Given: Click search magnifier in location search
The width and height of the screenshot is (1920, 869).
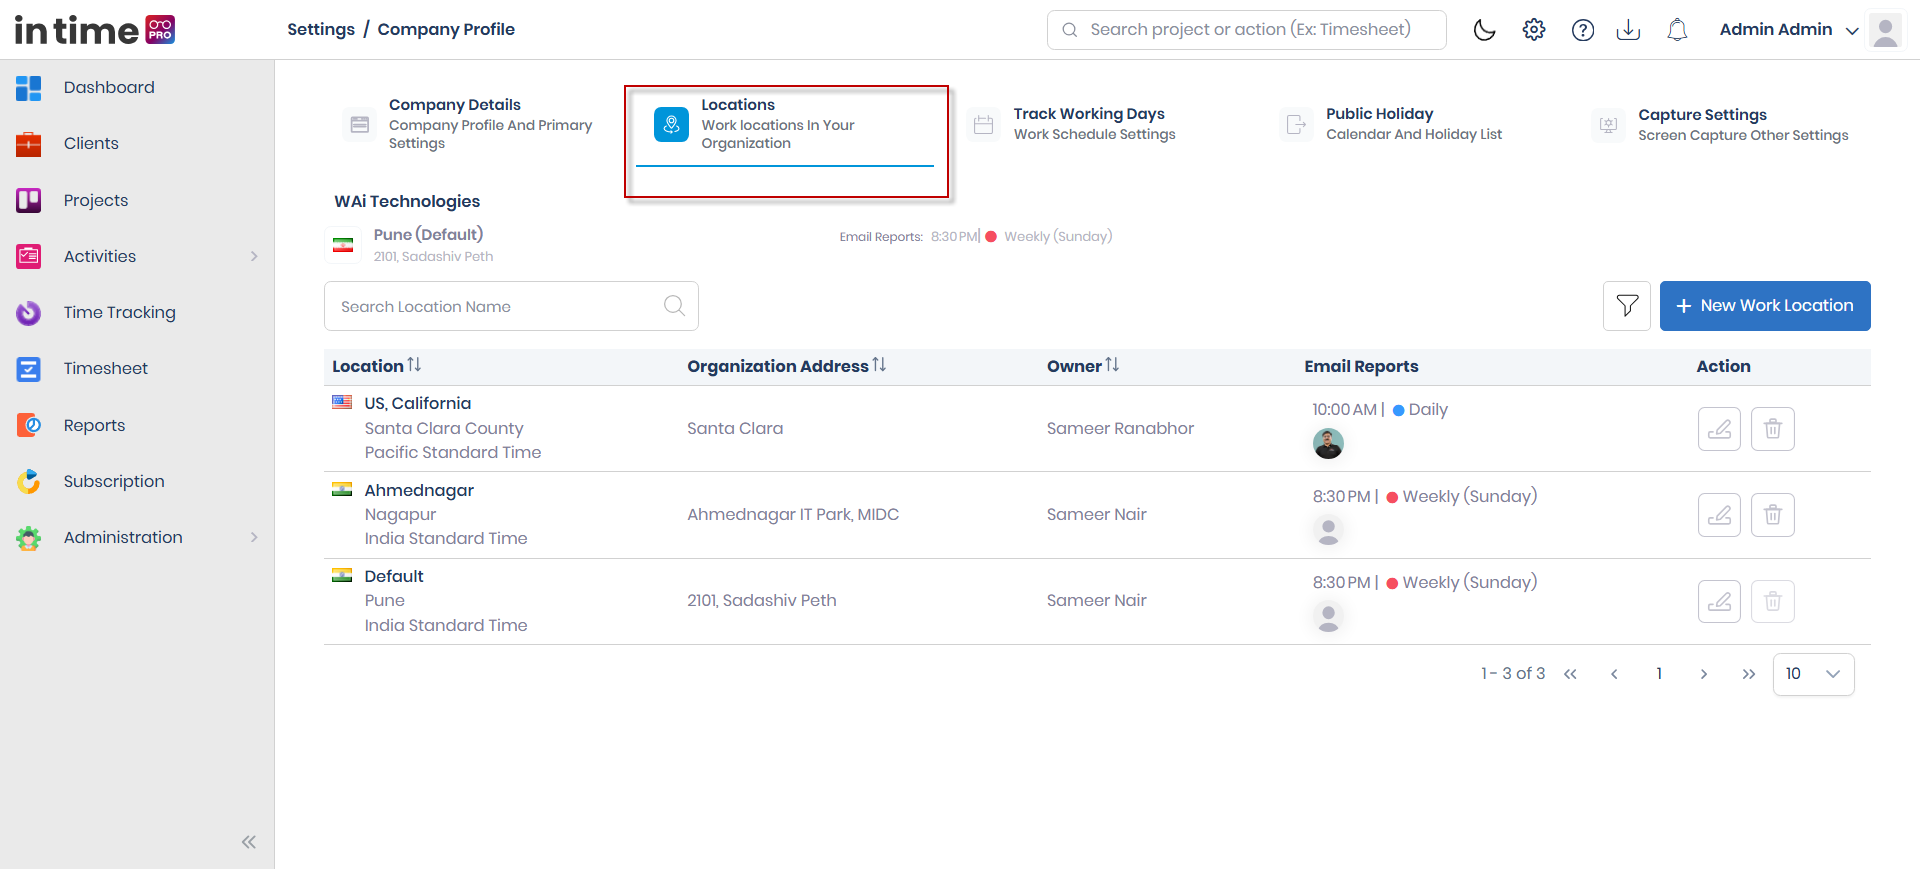Looking at the screenshot, I should click(675, 306).
